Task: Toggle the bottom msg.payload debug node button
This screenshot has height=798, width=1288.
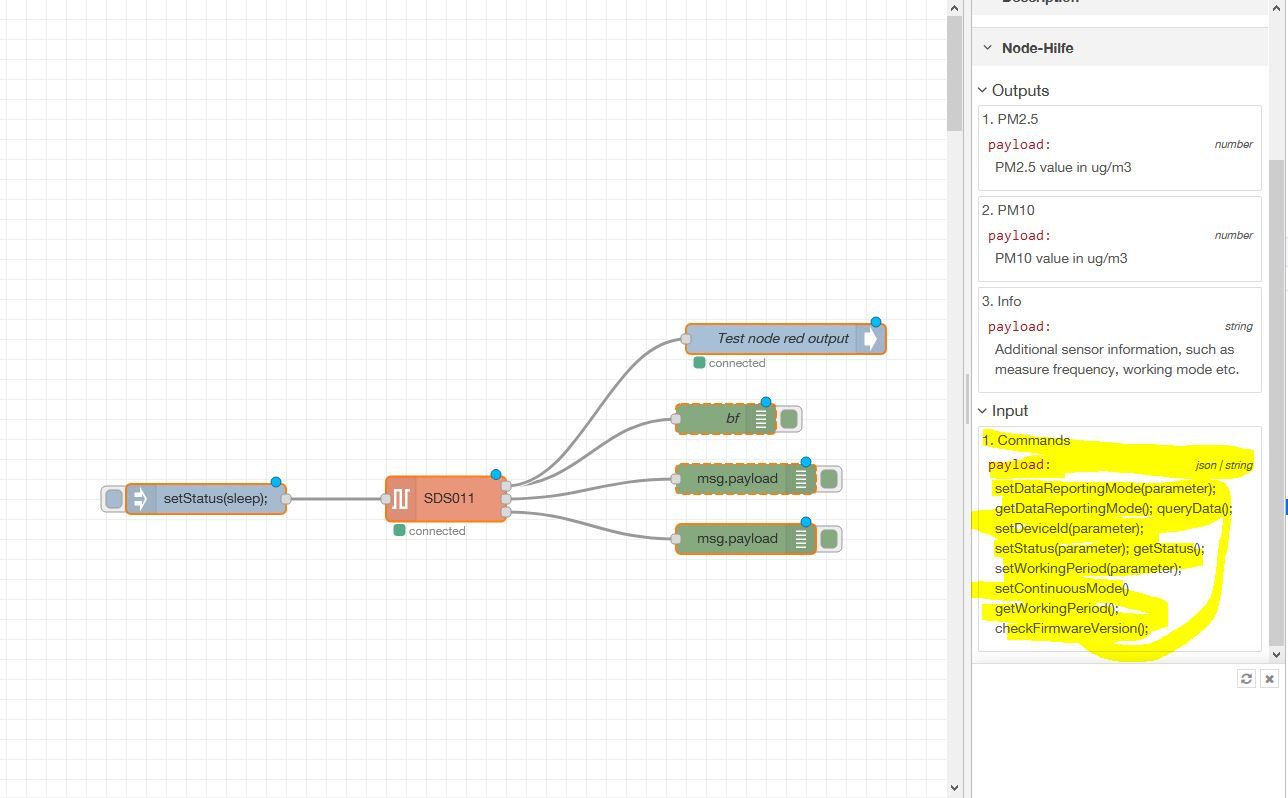Action: point(829,539)
